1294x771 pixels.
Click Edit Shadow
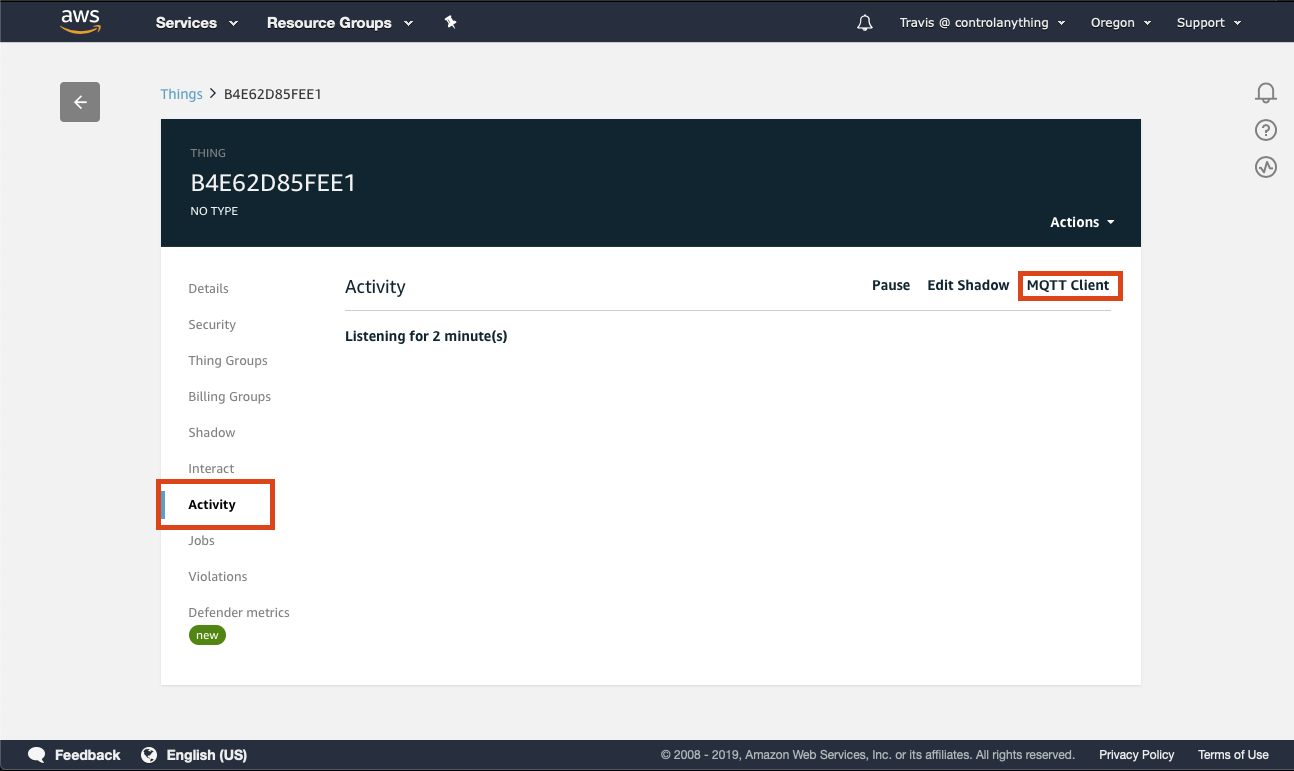[x=967, y=285]
